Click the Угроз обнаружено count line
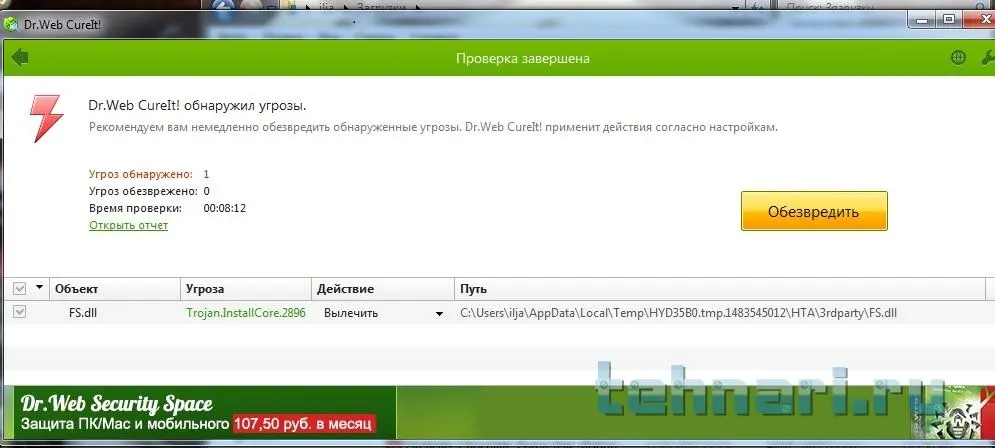 pyautogui.click(x=149, y=174)
